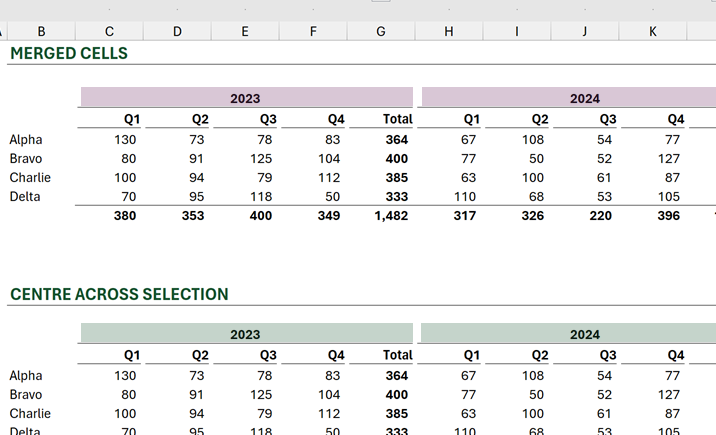Select column I header
The height and width of the screenshot is (435, 716).
pos(517,31)
